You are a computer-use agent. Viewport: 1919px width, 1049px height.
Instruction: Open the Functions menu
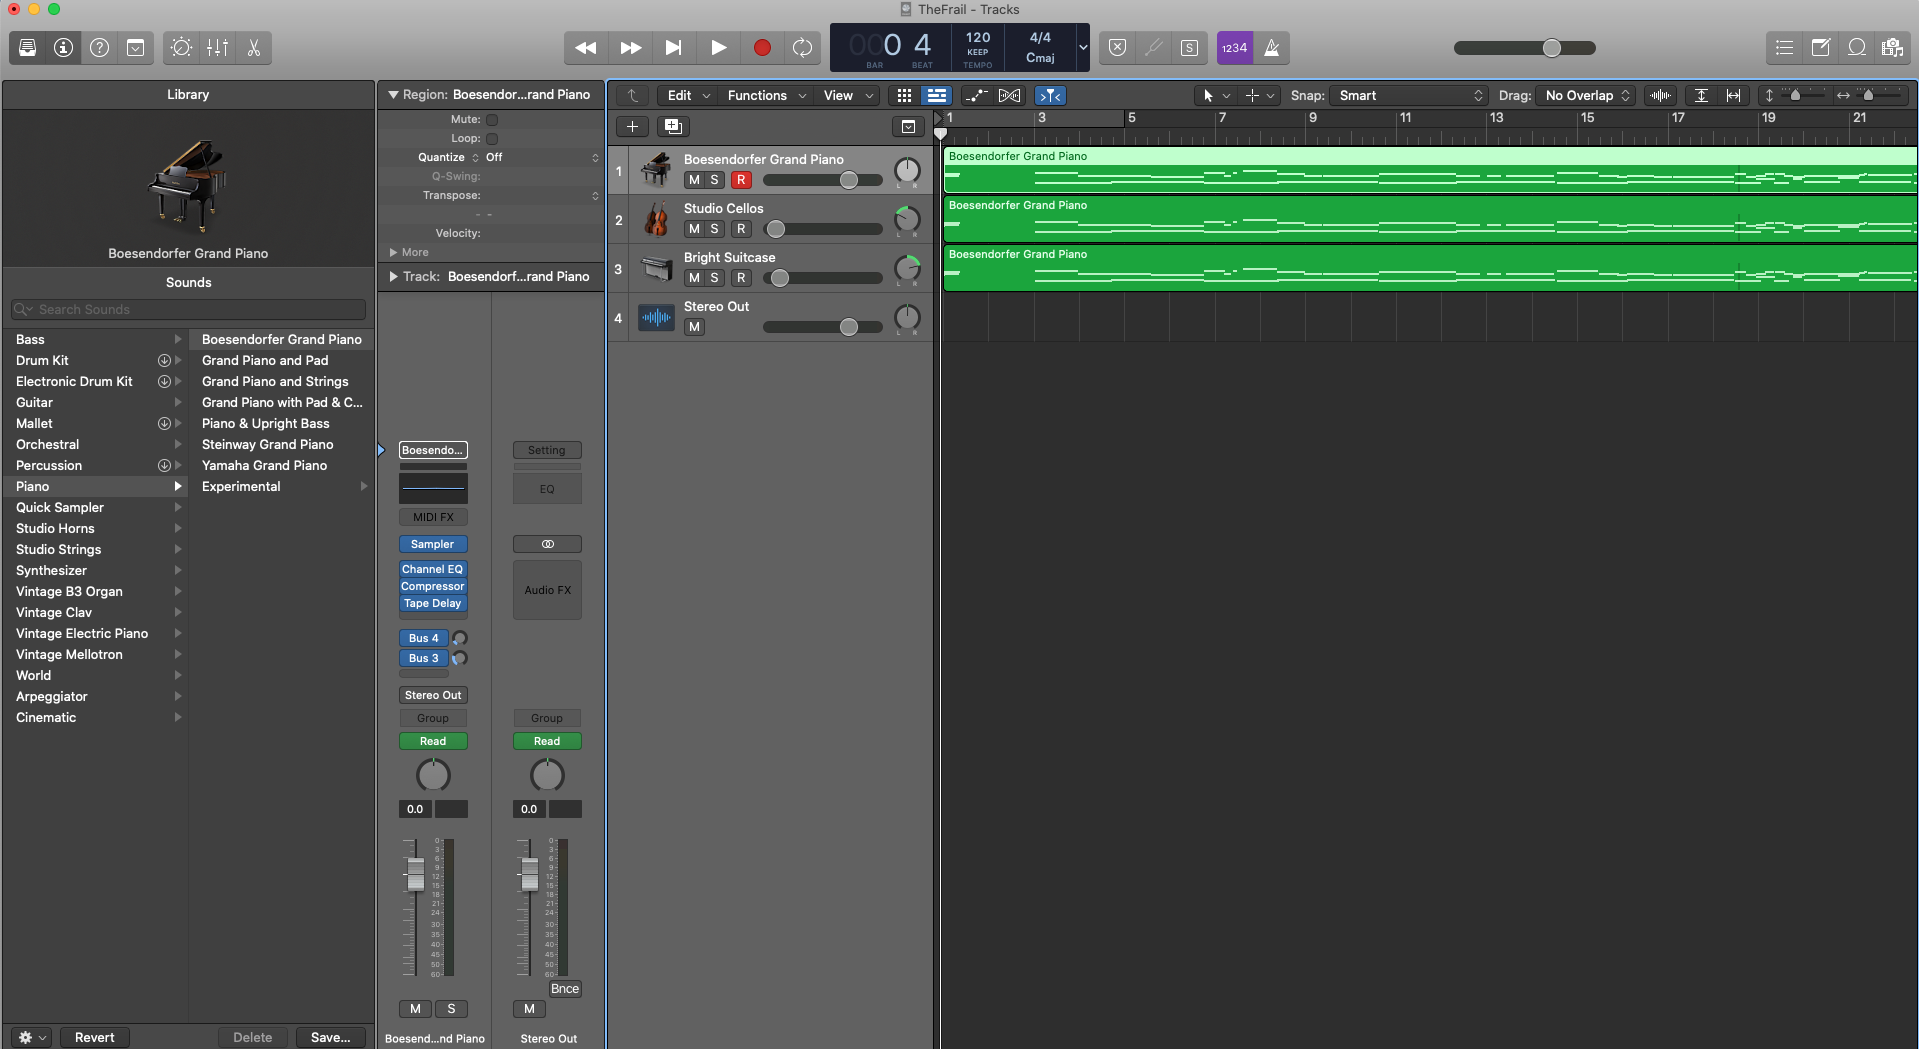tap(766, 95)
